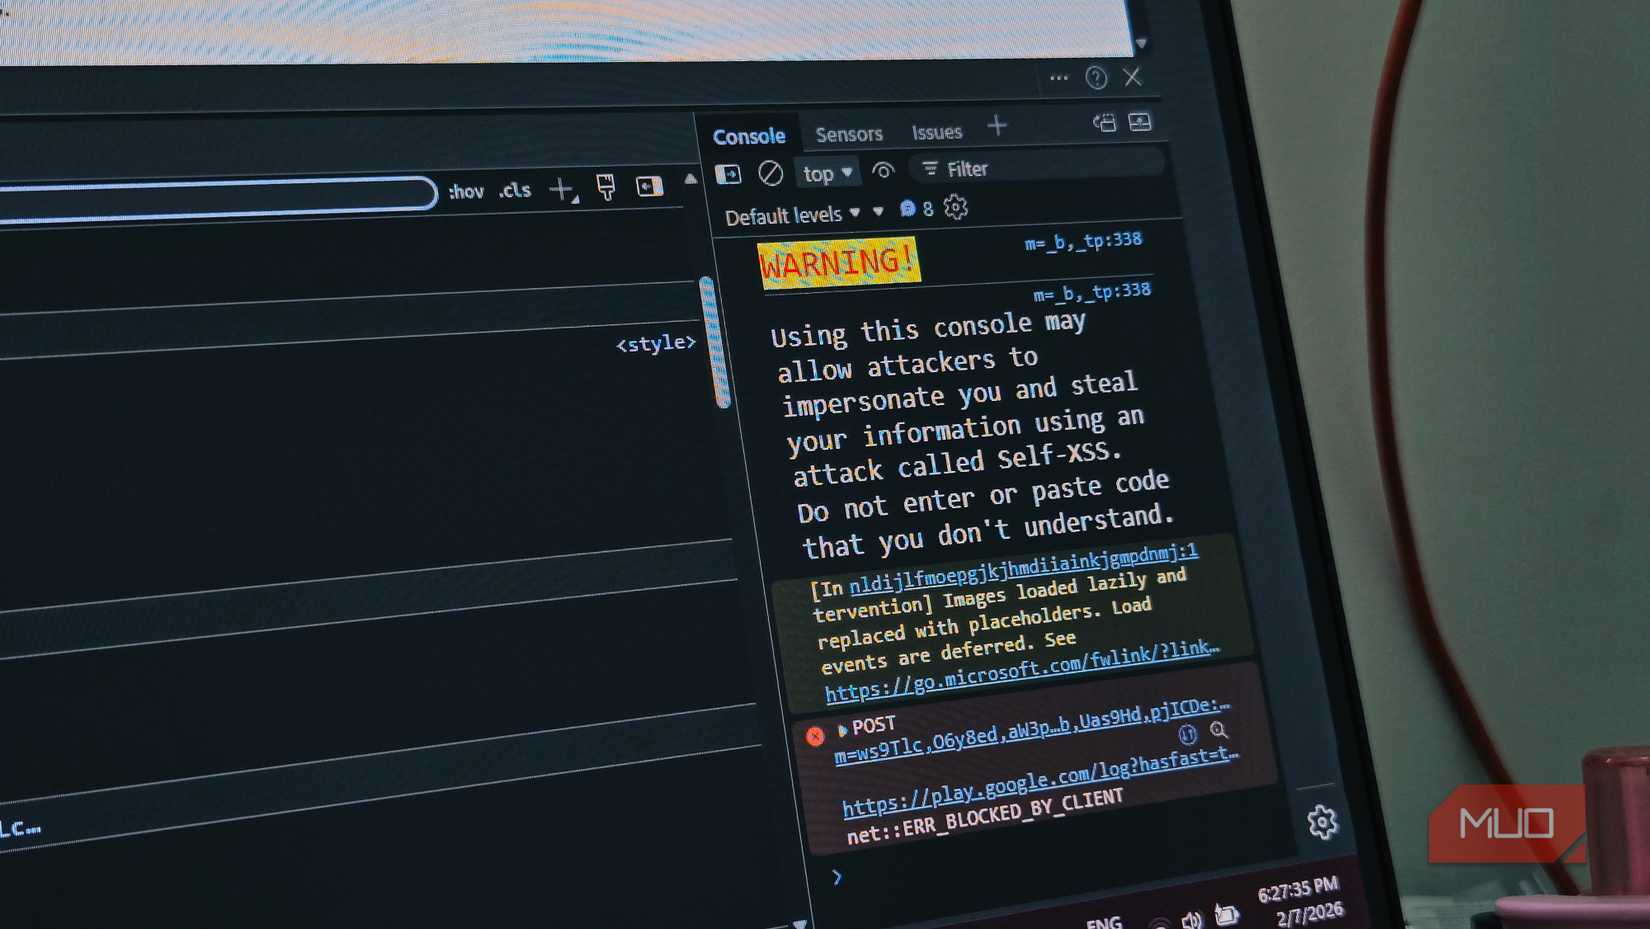Toggle the console sidebar panel icon
The width and height of the screenshot is (1650, 929).
[728, 174]
